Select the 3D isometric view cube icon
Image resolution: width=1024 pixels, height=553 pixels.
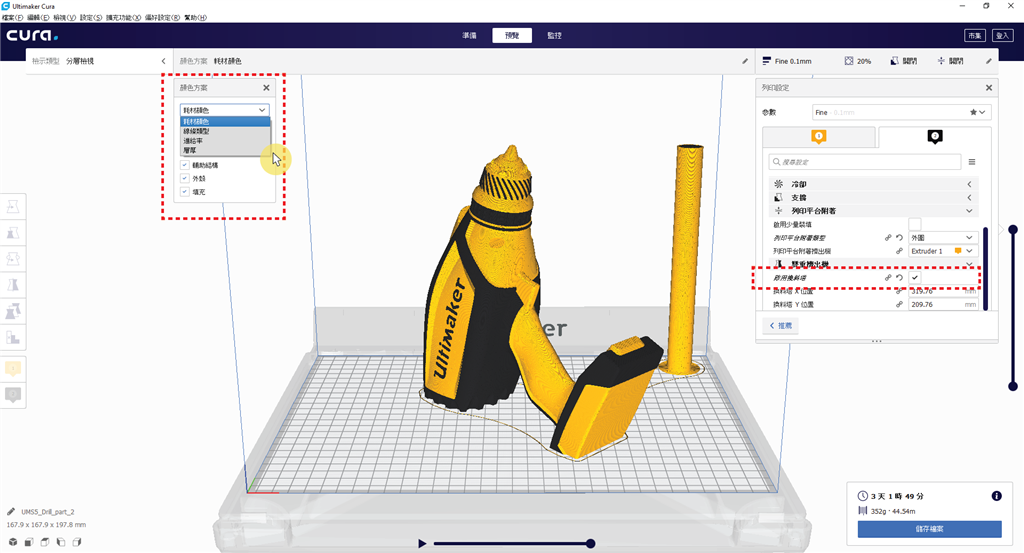(13, 542)
